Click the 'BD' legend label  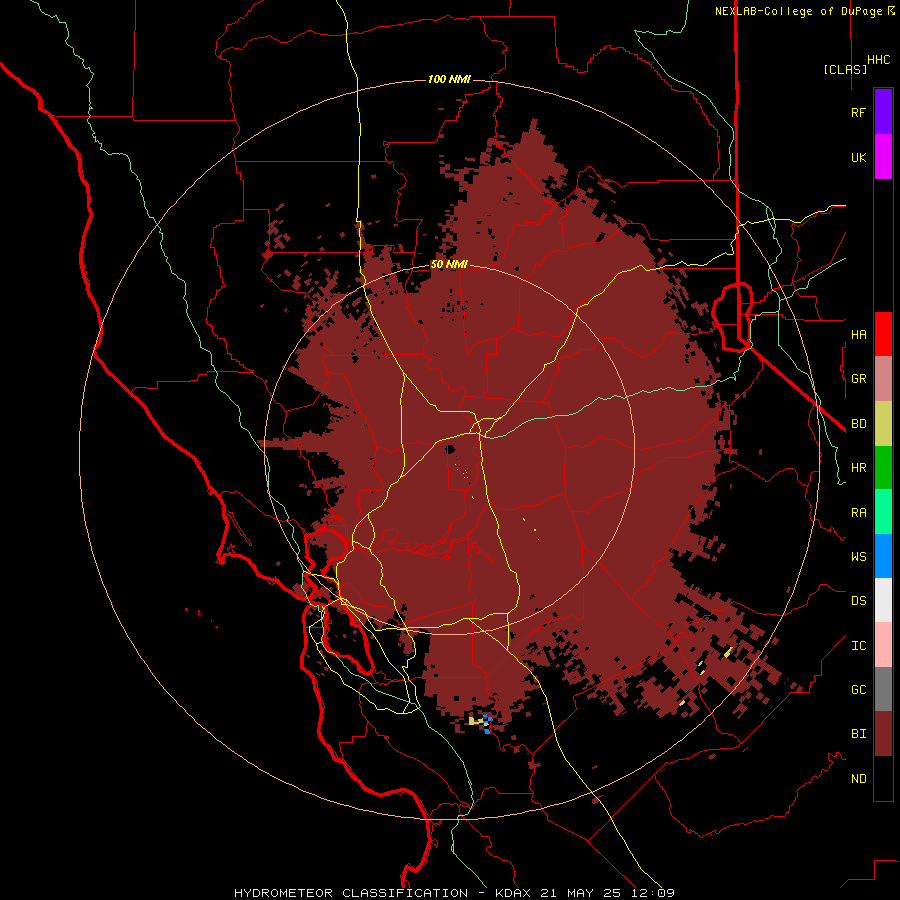coord(858,424)
